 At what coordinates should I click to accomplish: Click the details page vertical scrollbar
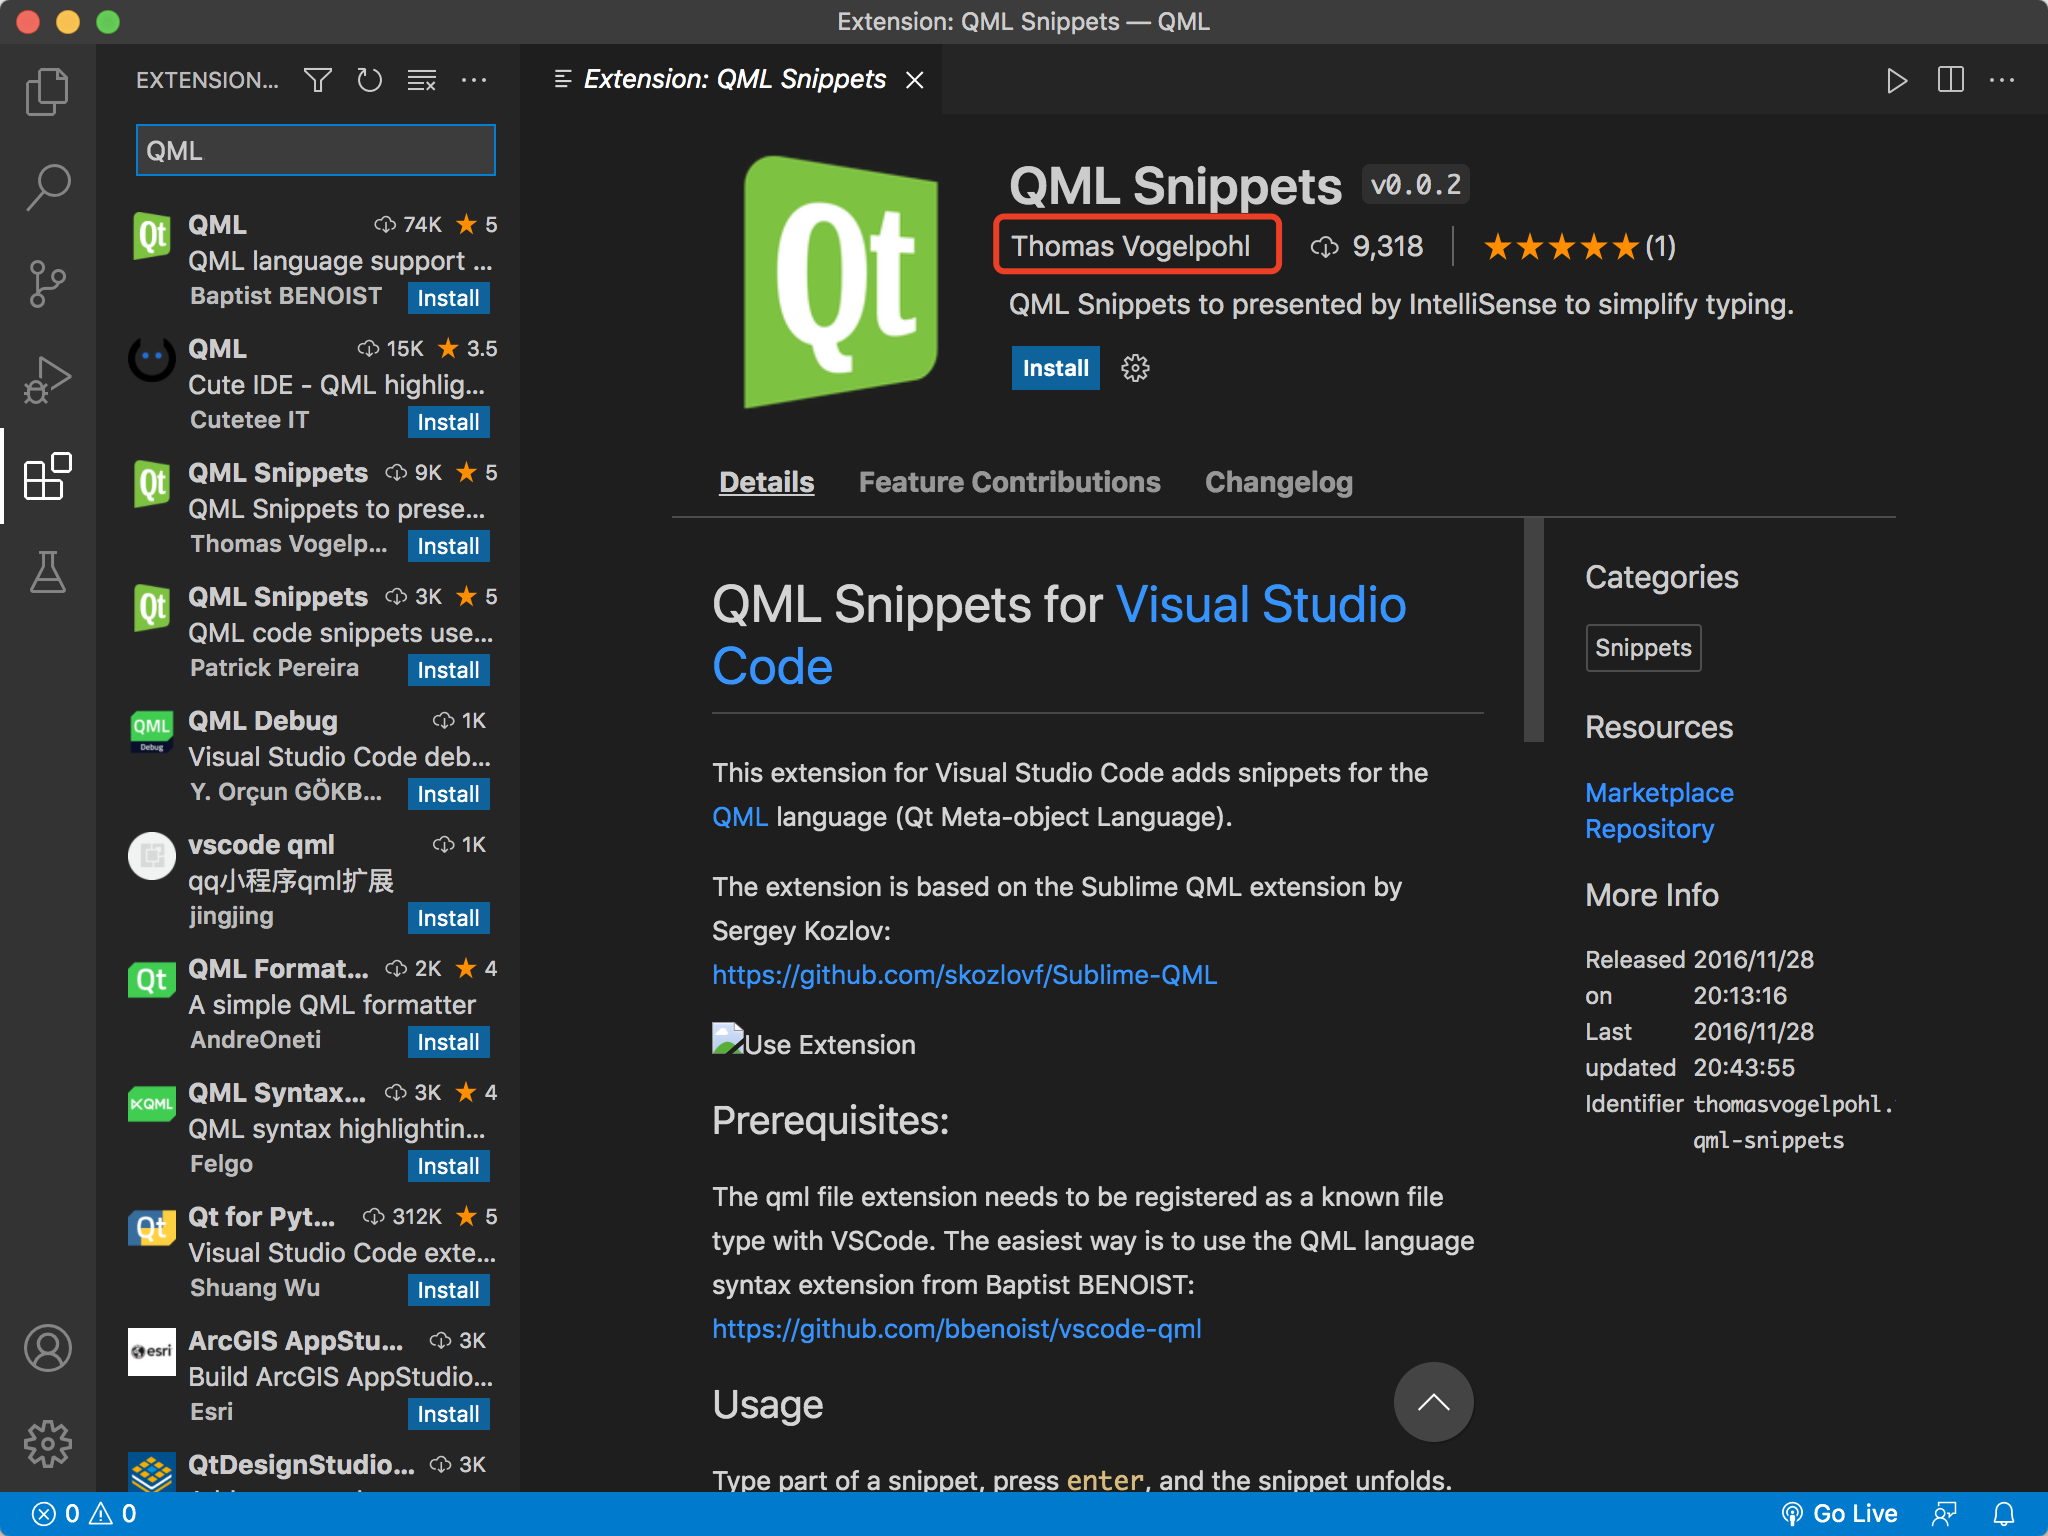point(1533,630)
